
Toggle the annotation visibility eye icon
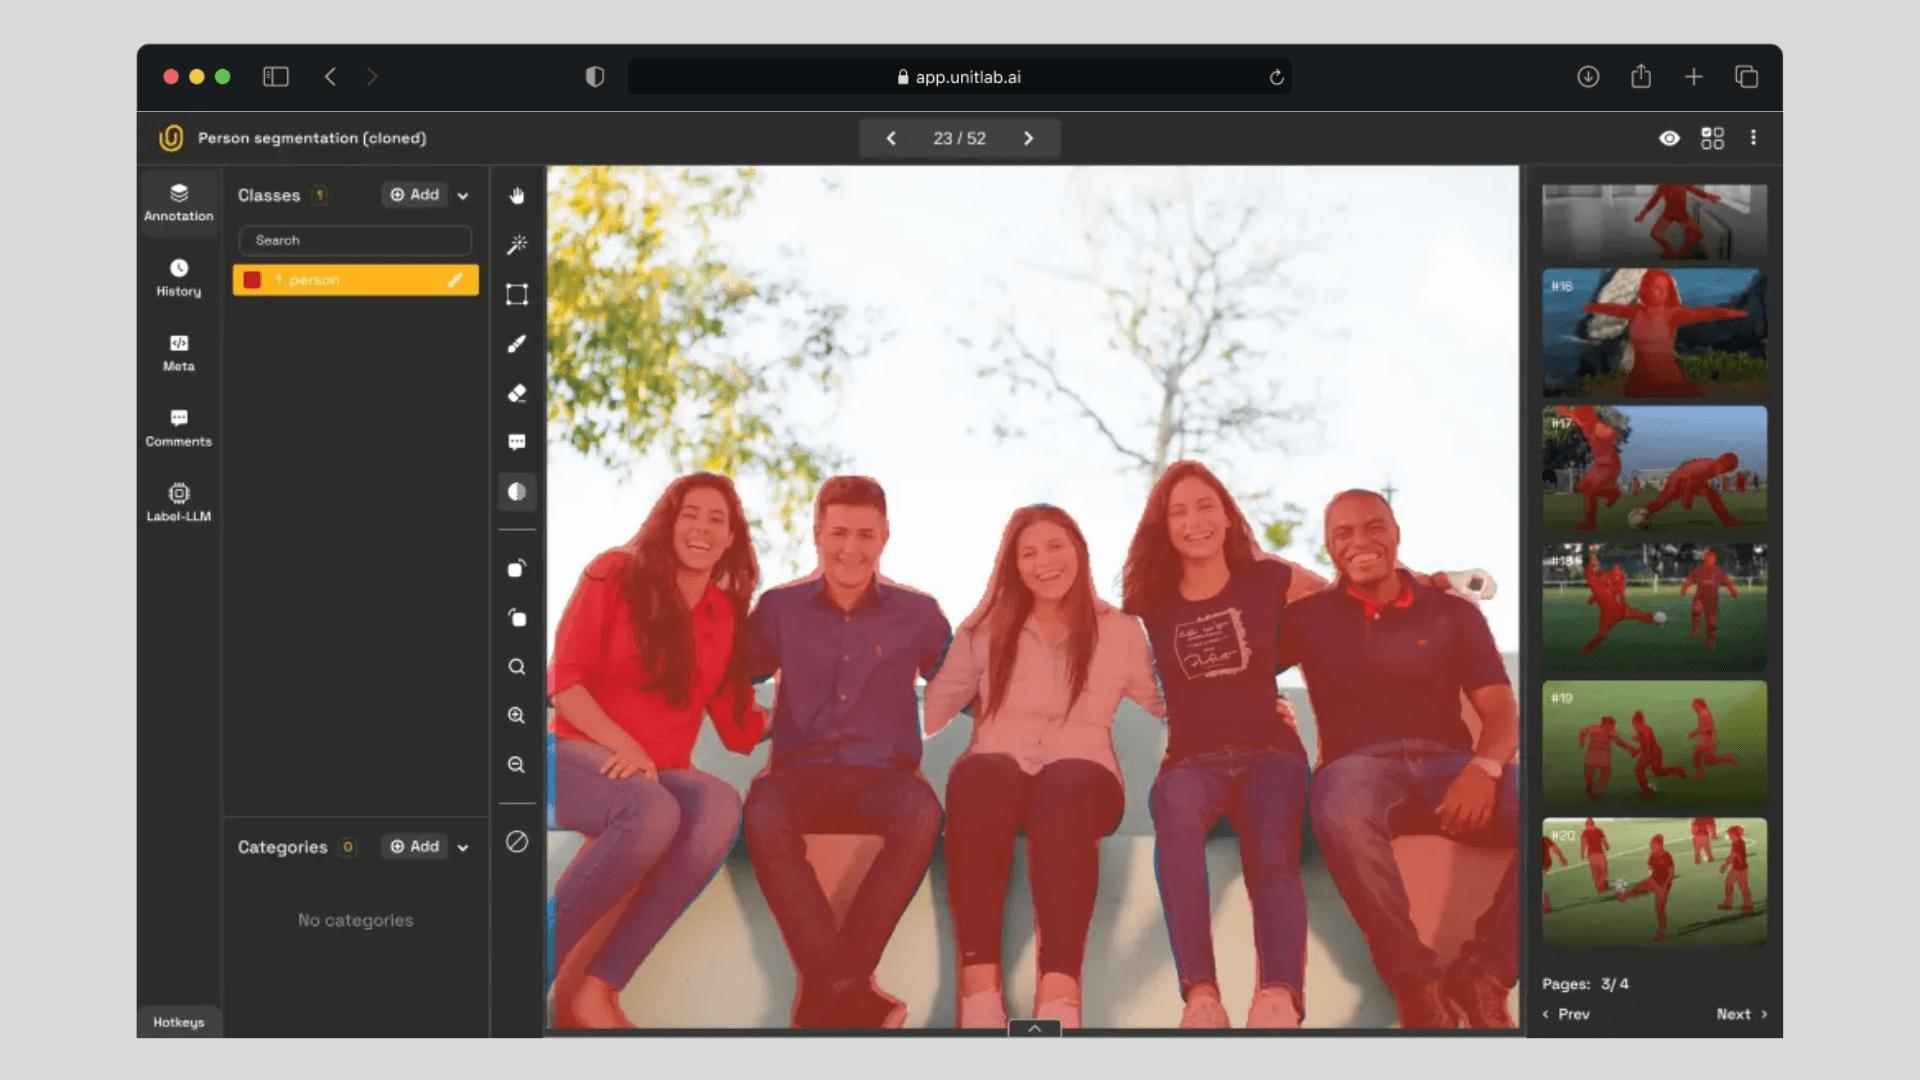[x=1669, y=138]
